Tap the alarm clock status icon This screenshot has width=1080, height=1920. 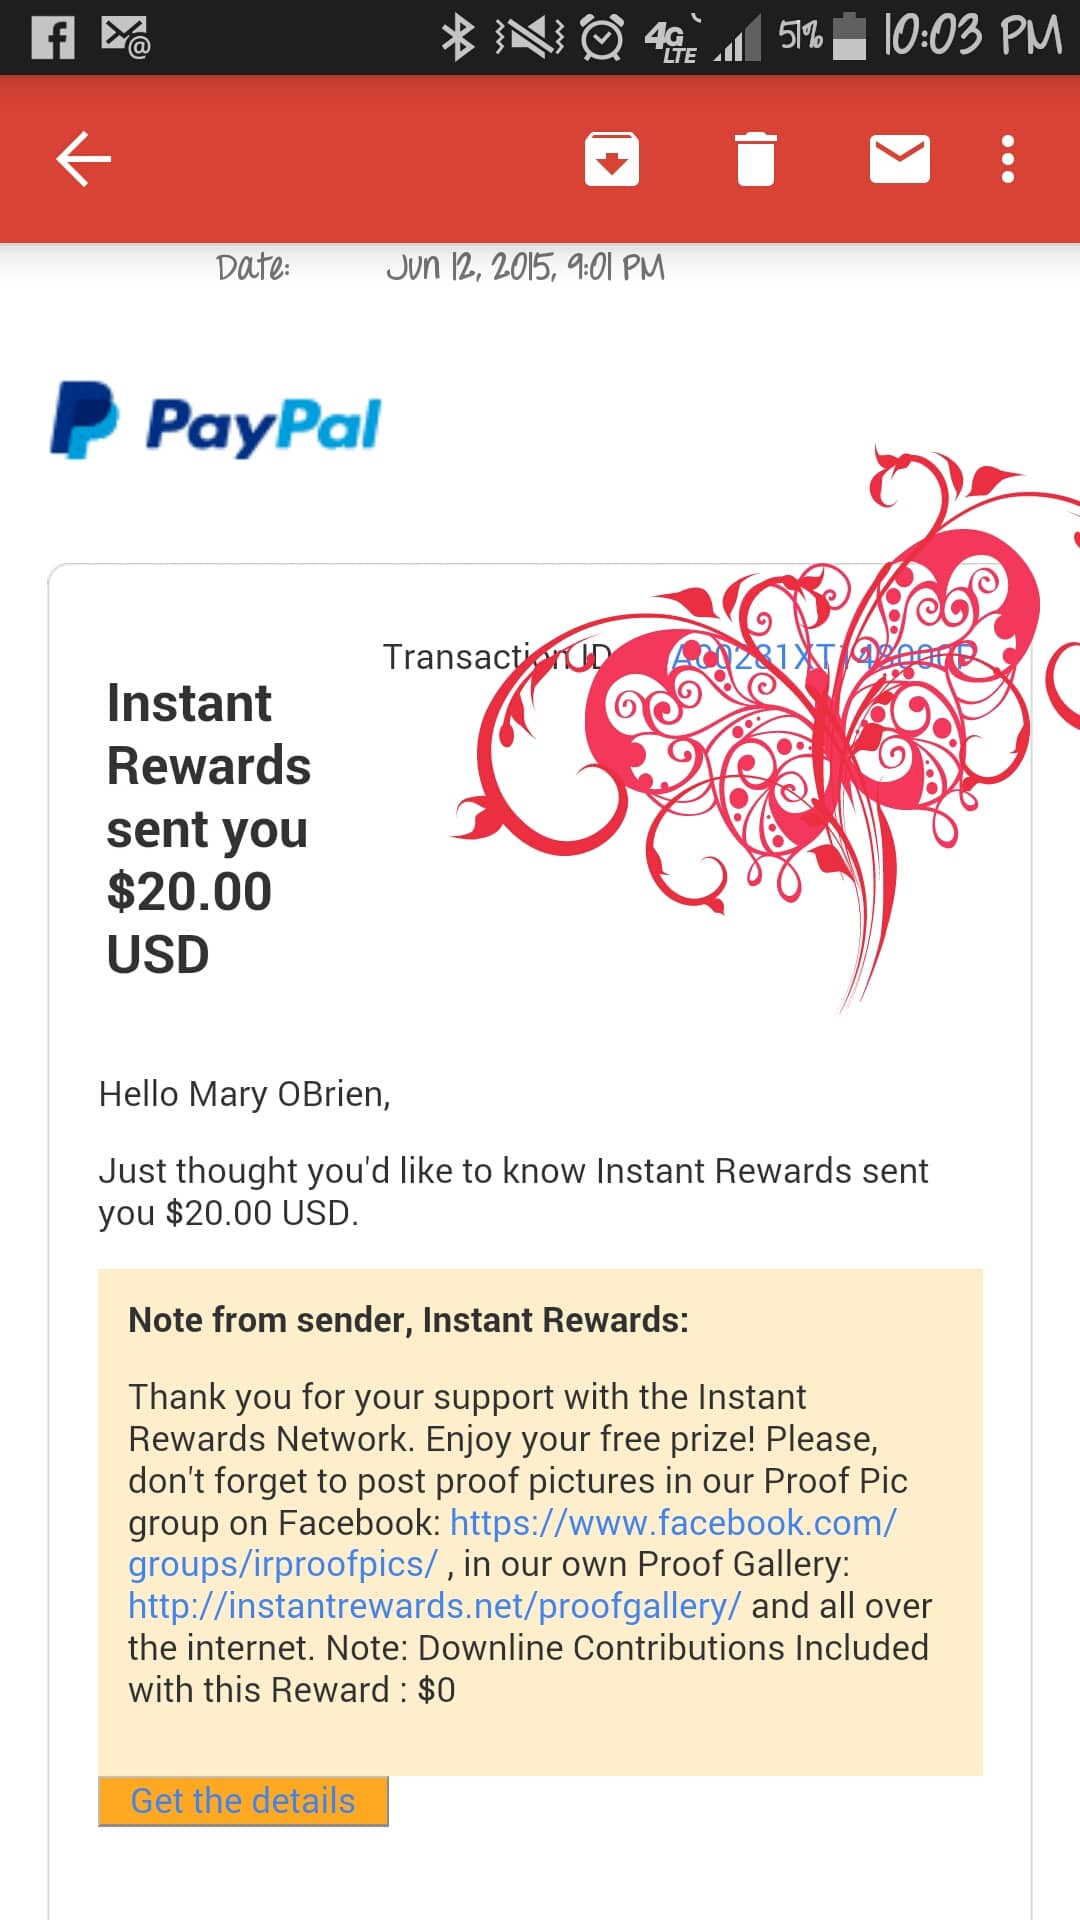coord(603,38)
